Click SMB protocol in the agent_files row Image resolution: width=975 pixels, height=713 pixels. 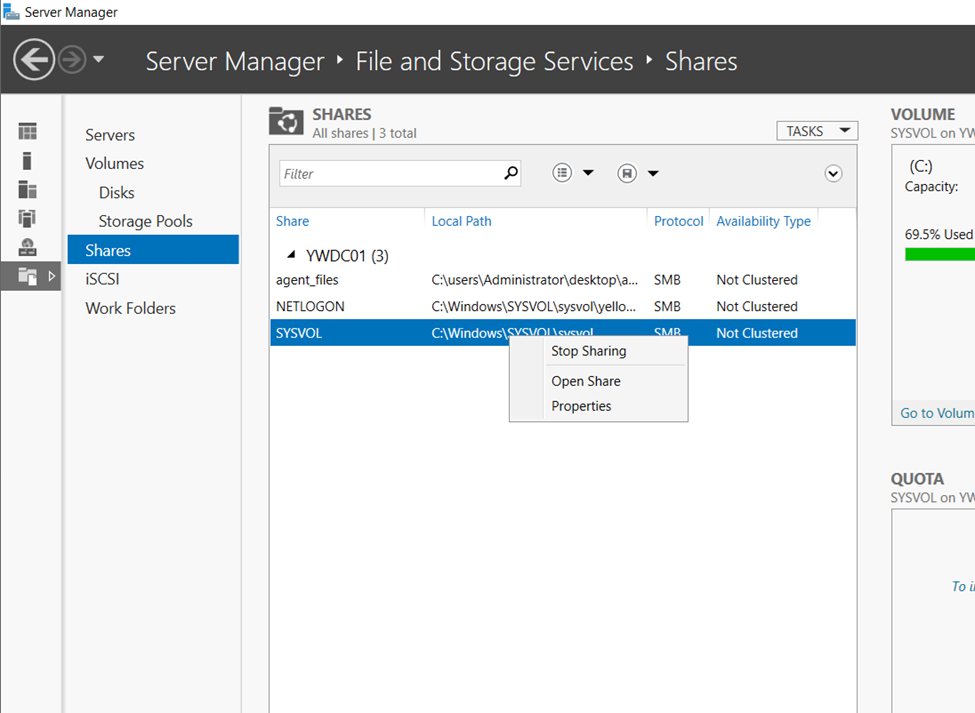click(667, 280)
